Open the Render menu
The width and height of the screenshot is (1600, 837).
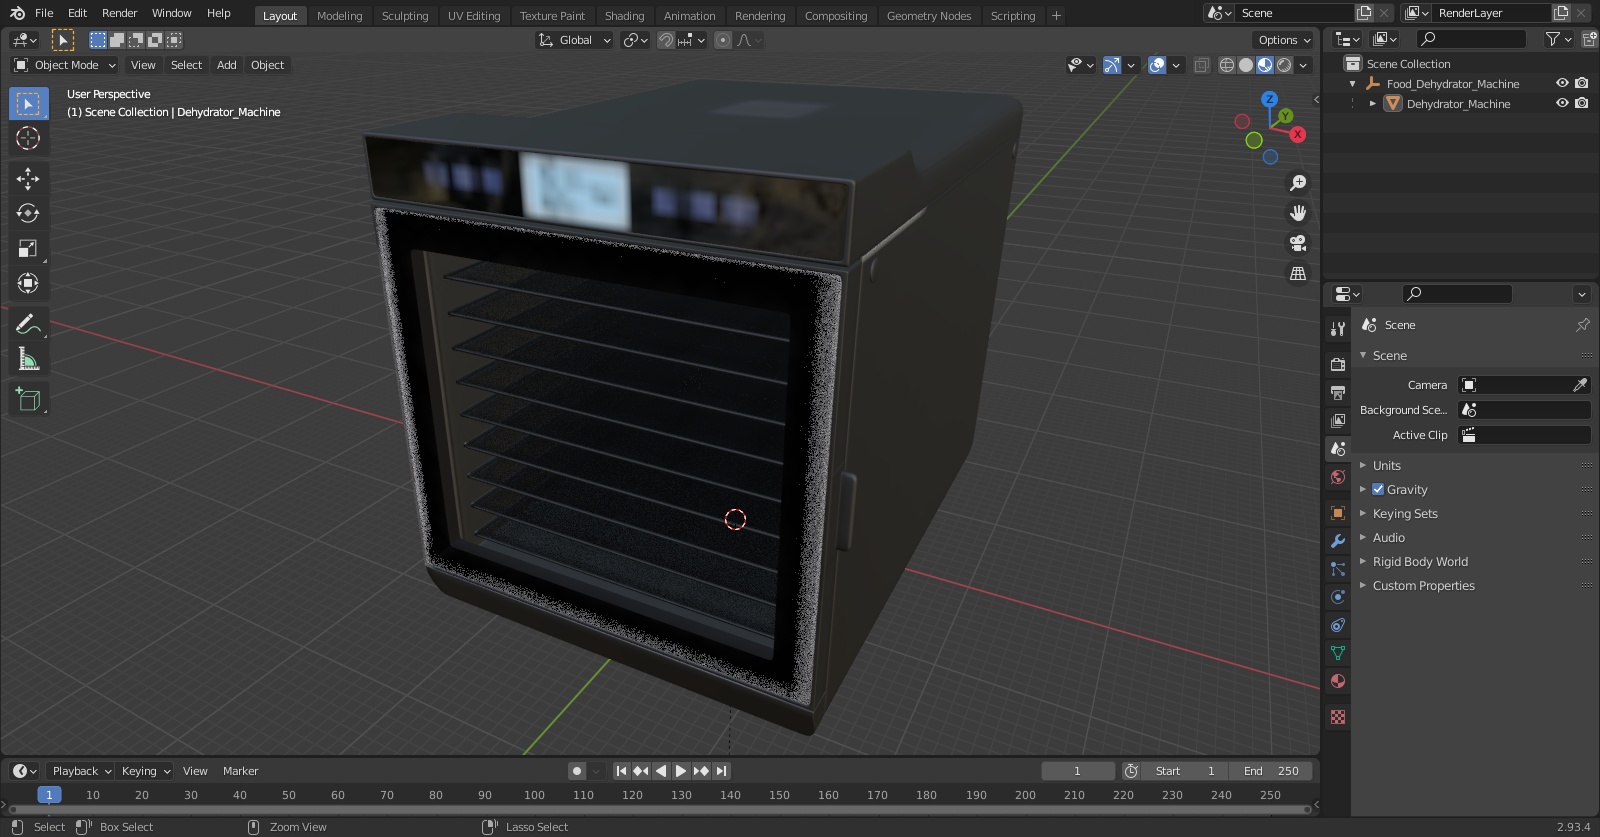point(119,13)
